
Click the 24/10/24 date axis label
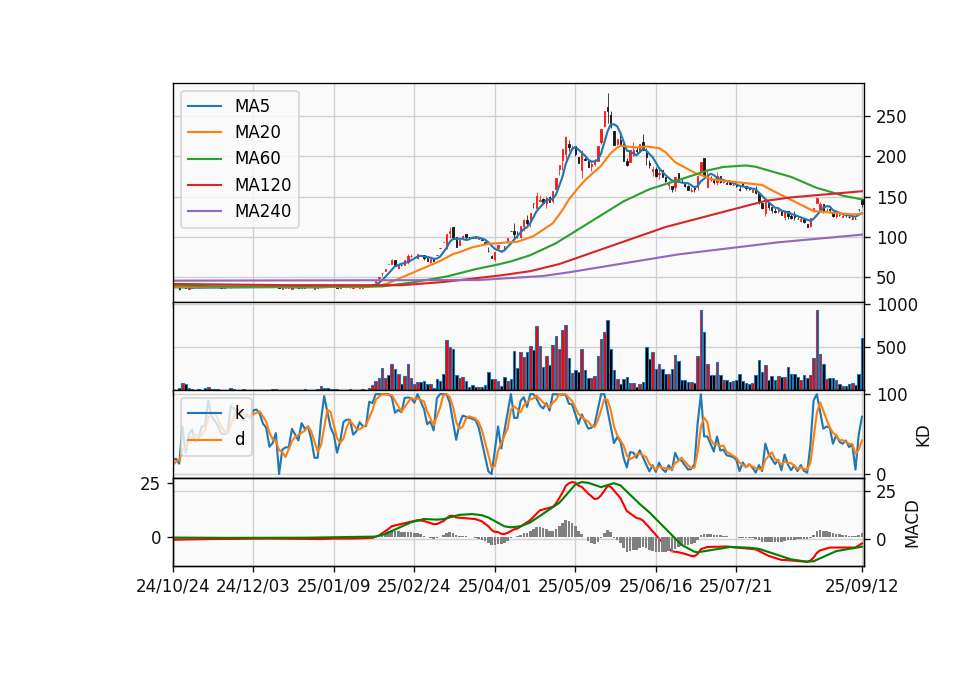click(x=173, y=587)
